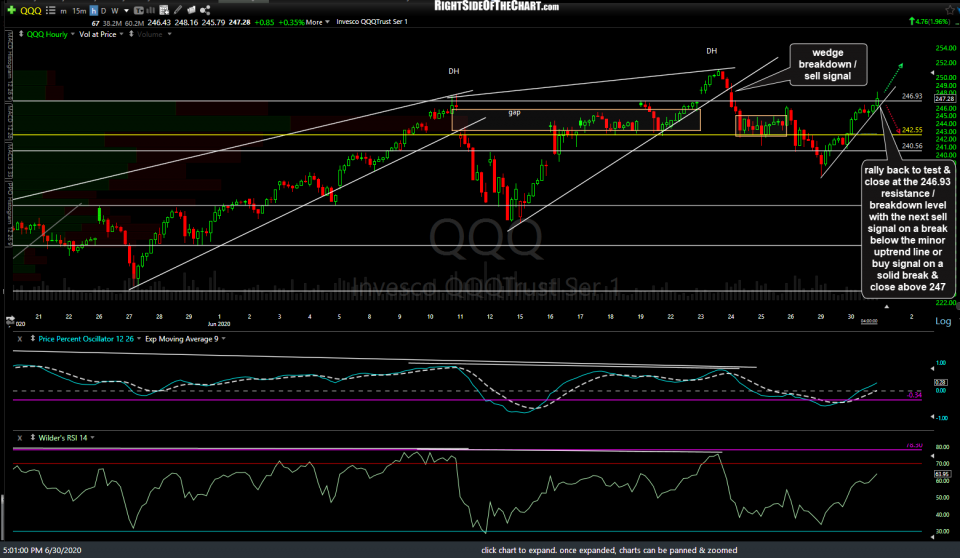
Task: Click the RSI scale arrow near 80.00
Action: [932, 456]
